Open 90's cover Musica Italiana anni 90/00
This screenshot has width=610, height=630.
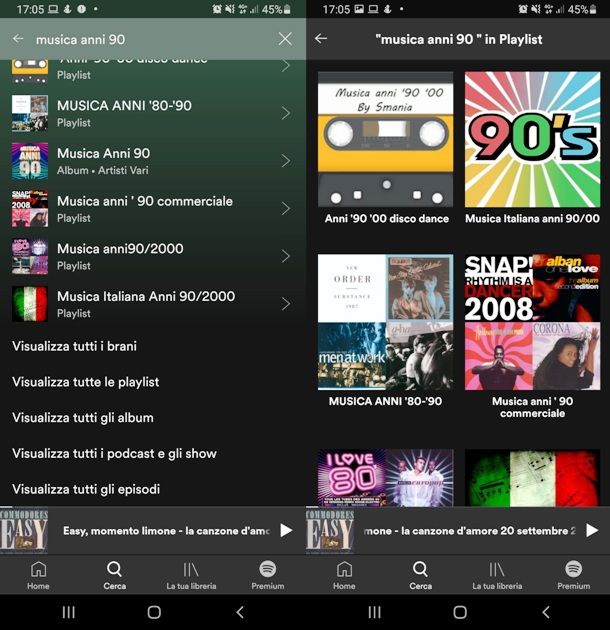(532, 139)
